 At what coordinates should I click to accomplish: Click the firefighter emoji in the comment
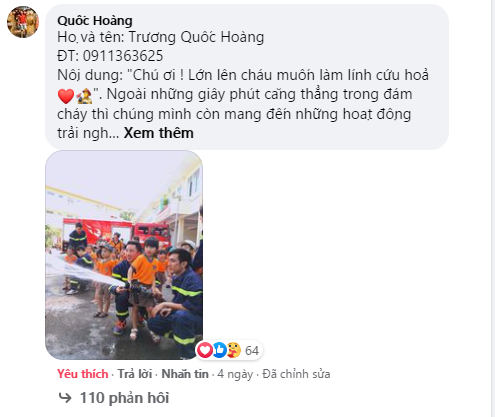point(84,96)
